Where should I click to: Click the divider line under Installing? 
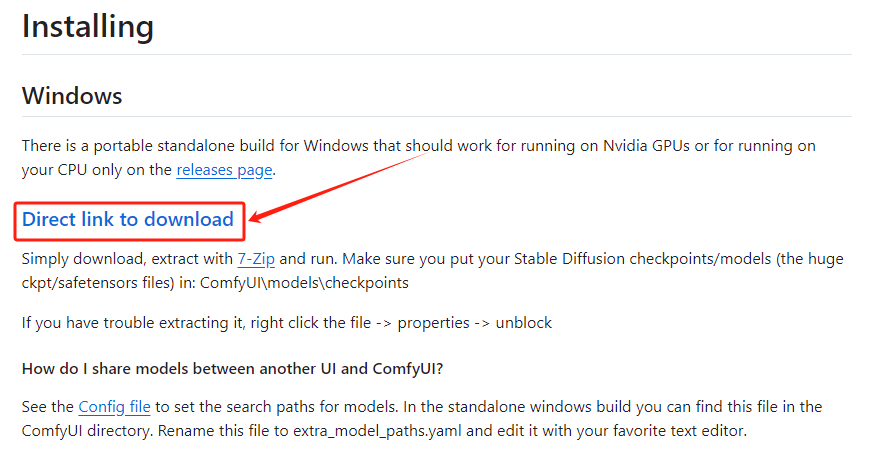437,54
